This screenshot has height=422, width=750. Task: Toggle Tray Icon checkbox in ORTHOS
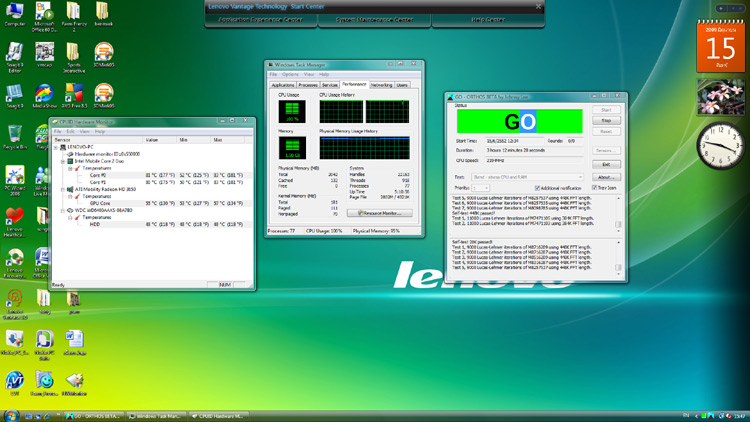595,188
